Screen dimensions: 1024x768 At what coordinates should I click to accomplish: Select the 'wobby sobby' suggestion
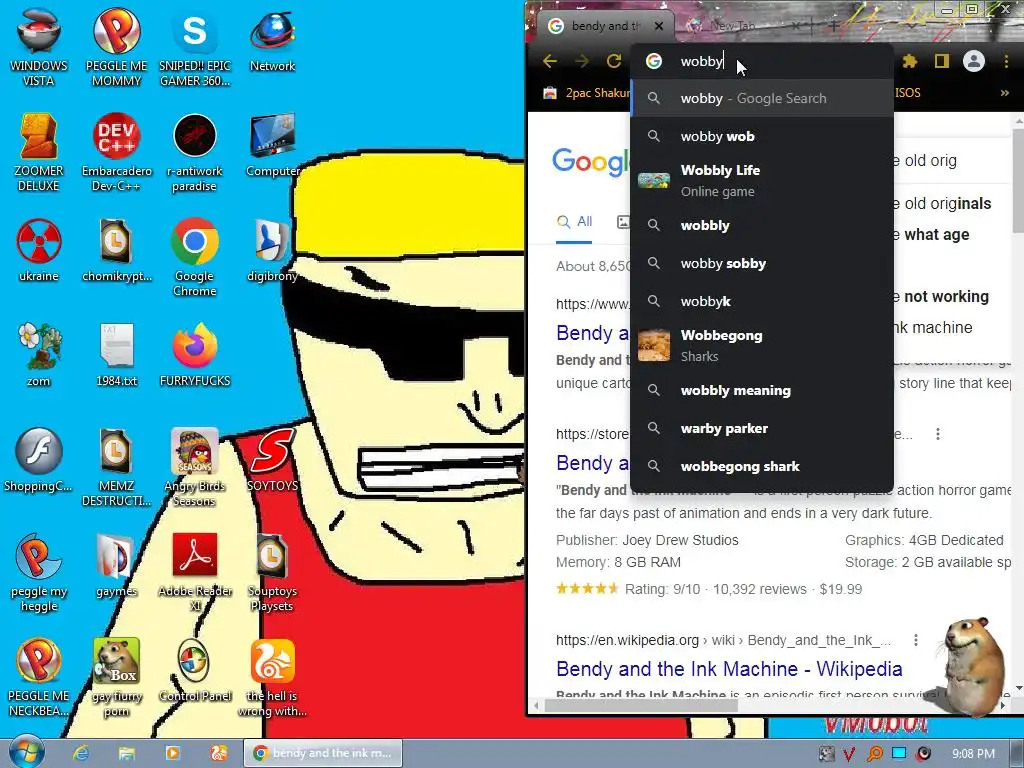coord(762,263)
